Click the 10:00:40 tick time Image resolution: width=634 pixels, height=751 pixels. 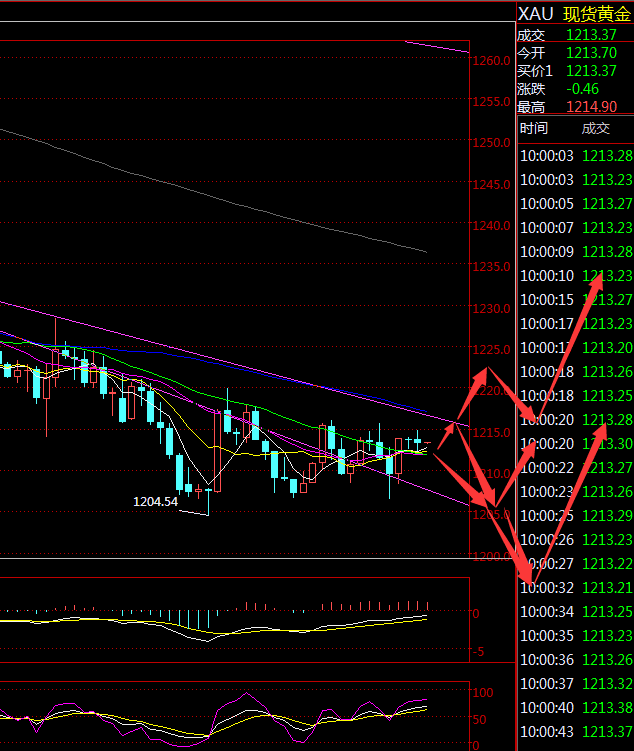(x=547, y=707)
